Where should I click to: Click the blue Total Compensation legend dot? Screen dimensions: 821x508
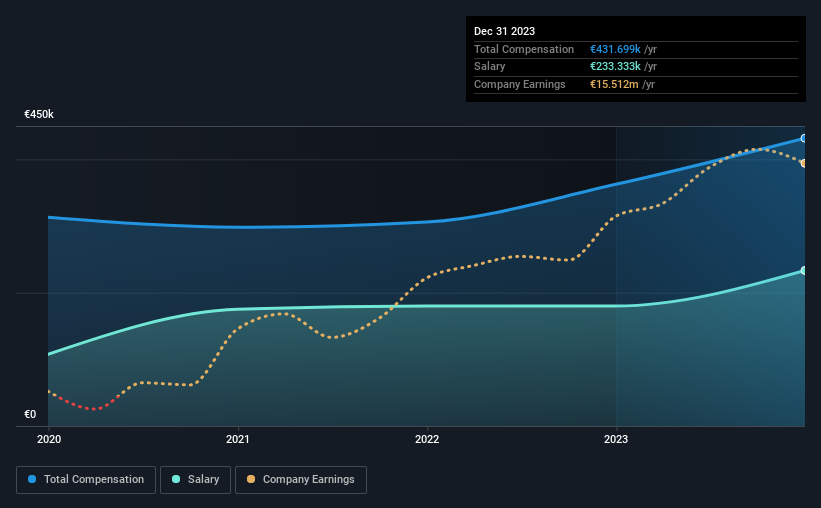pyautogui.click(x=32, y=479)
